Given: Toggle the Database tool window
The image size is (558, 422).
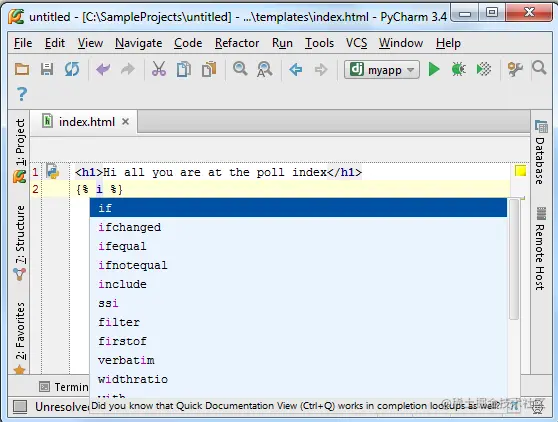Looking at the screenshot, I should [x=540, y=152].
